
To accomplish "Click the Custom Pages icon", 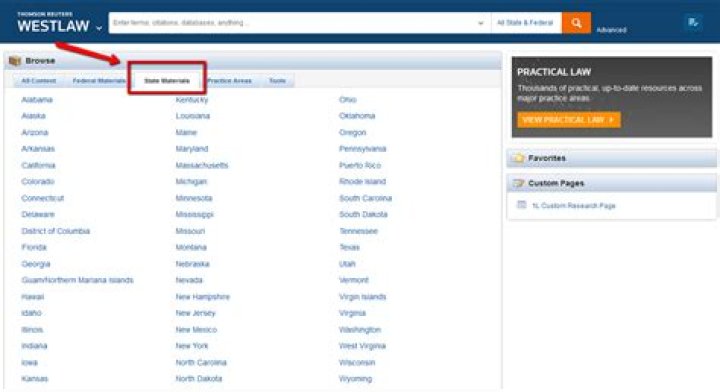I will tap(518, 183).
